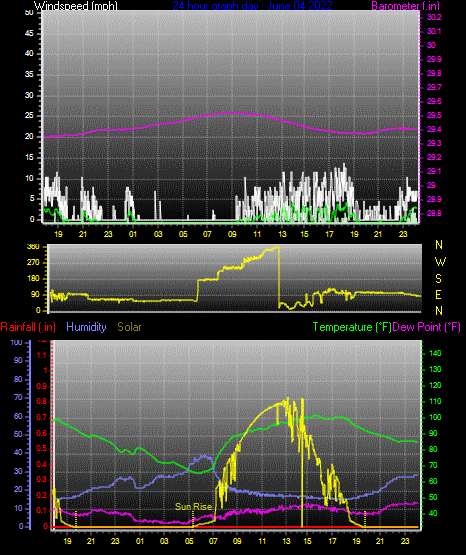Click the 120 value on the temperature axis
The width and height of the screenshot is (466, 555).
(x=435, y=385)
